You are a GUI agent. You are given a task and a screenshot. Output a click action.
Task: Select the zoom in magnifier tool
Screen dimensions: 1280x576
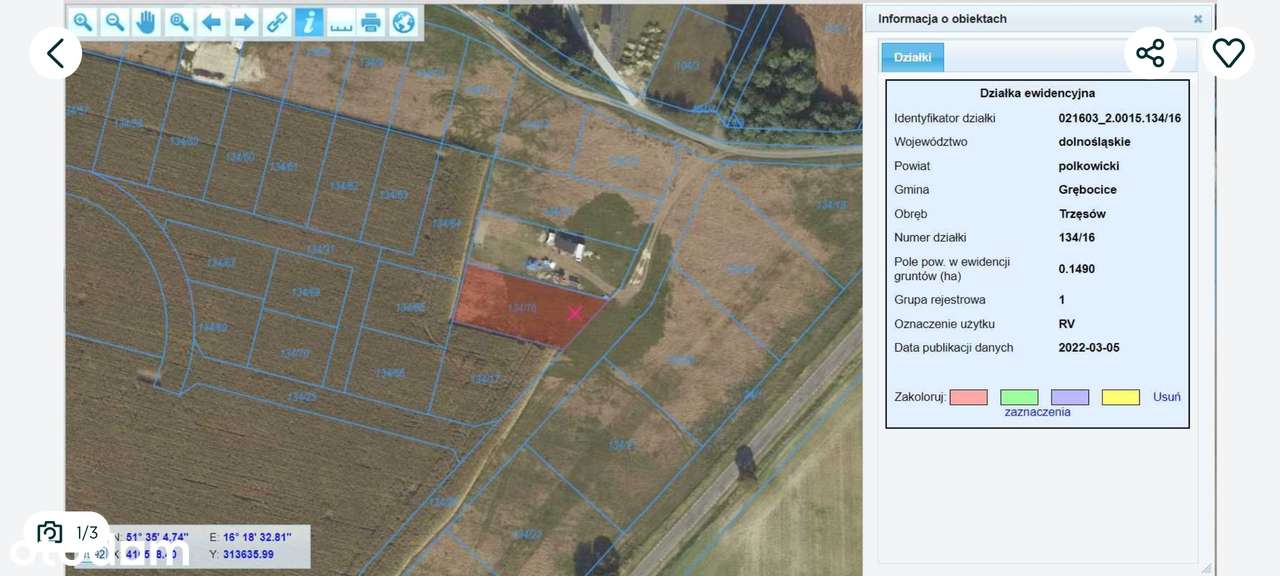(x=83, y=22)
